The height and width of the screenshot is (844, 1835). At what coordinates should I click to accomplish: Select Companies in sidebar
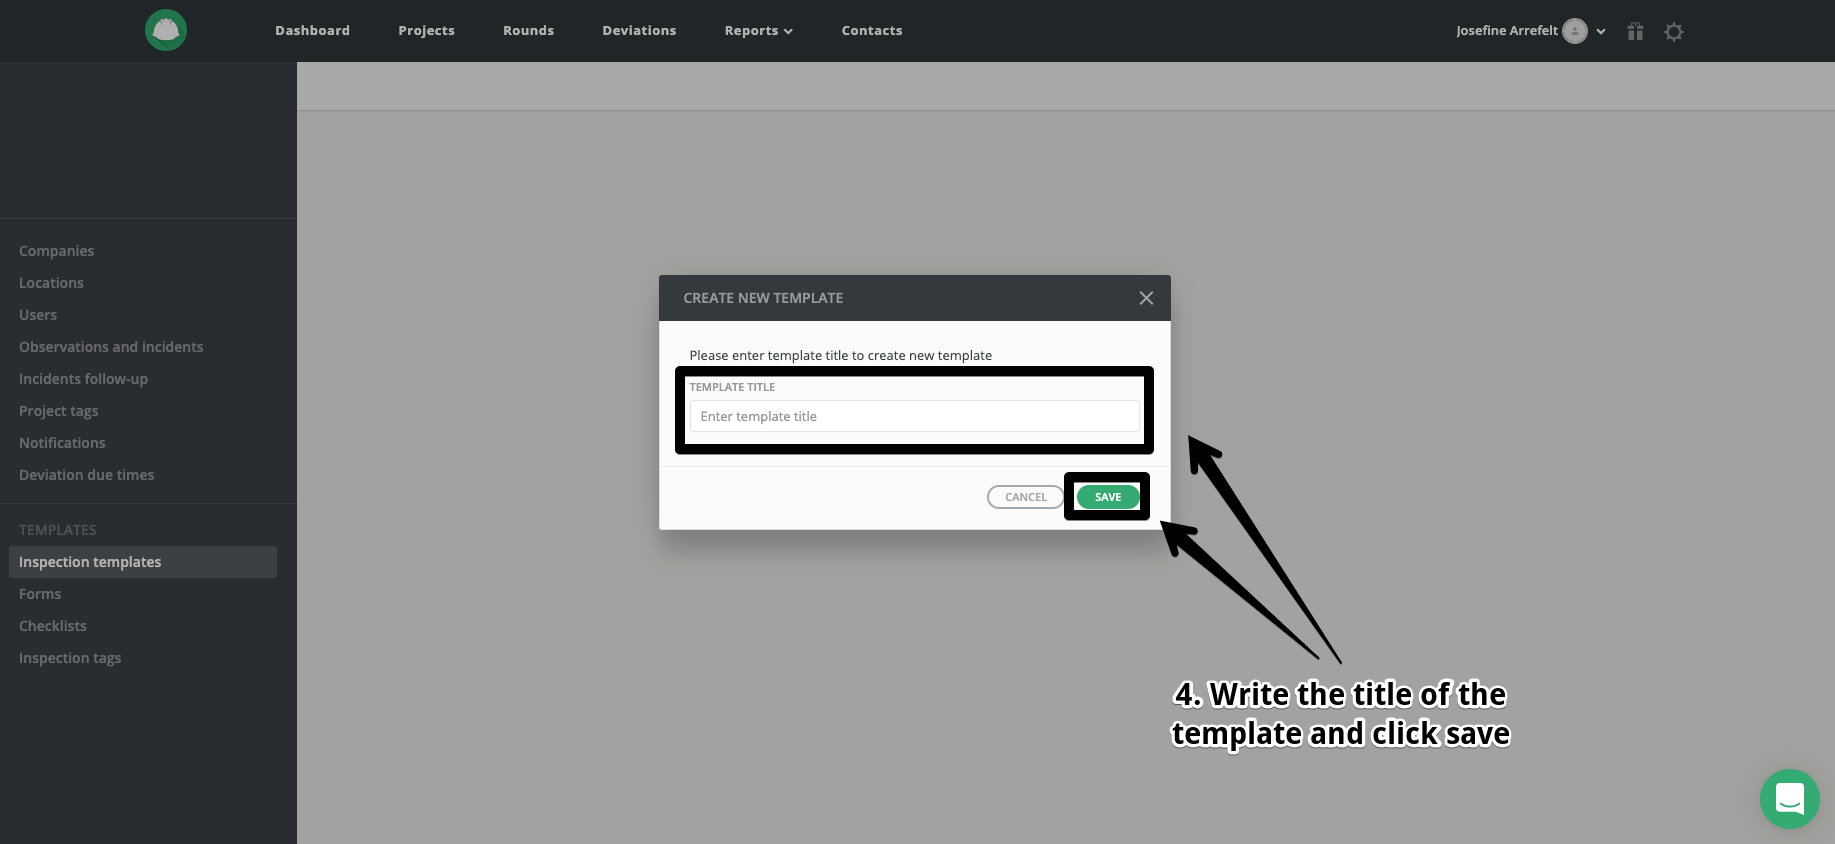point(57,251)
